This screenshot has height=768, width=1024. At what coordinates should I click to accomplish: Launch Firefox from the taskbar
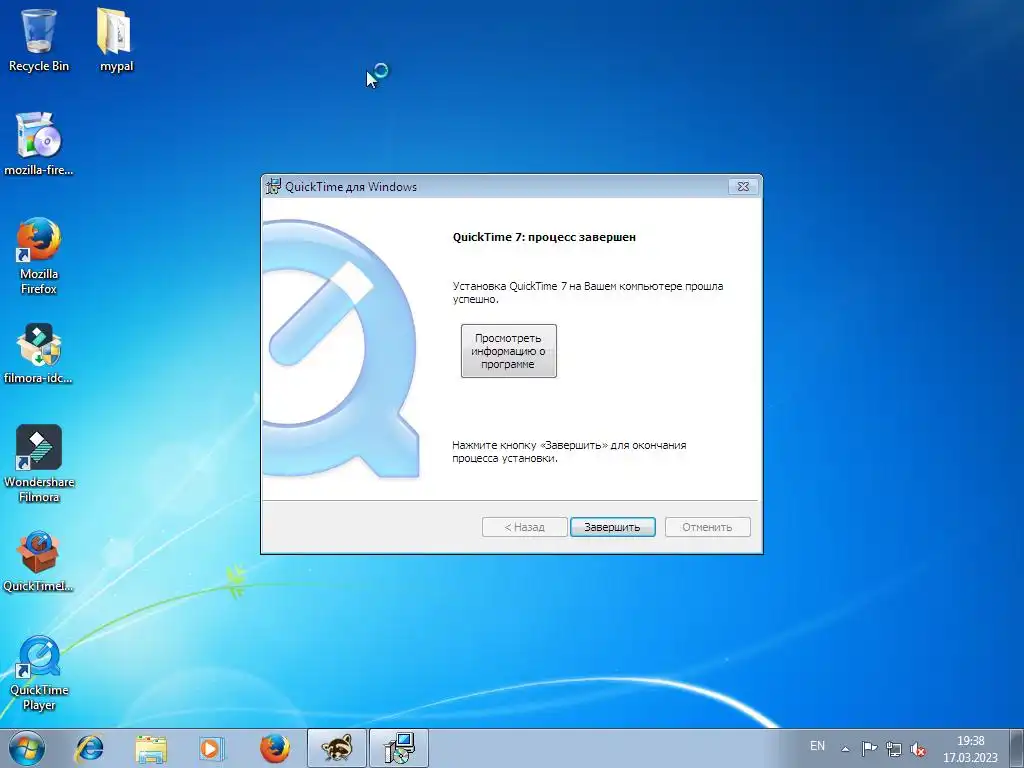[274, 748]
